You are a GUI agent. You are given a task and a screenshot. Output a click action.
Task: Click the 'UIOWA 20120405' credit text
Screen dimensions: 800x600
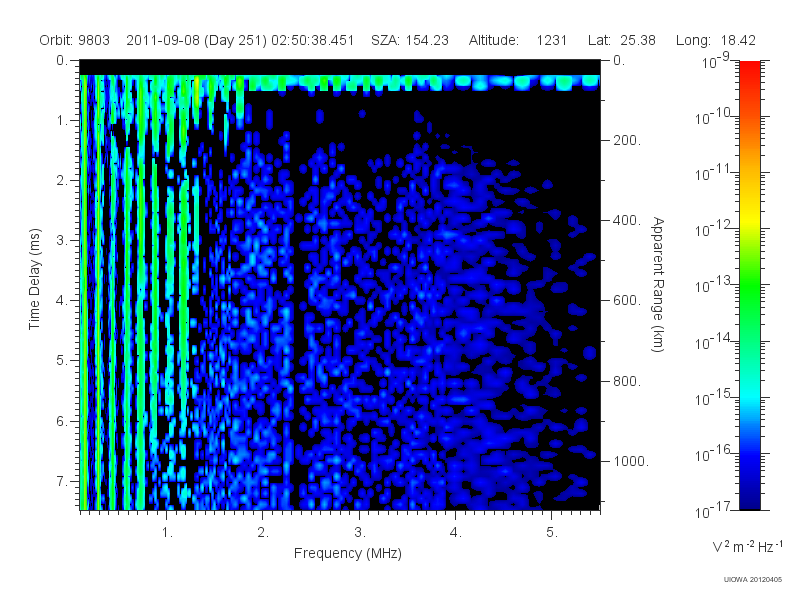(753, 580)
